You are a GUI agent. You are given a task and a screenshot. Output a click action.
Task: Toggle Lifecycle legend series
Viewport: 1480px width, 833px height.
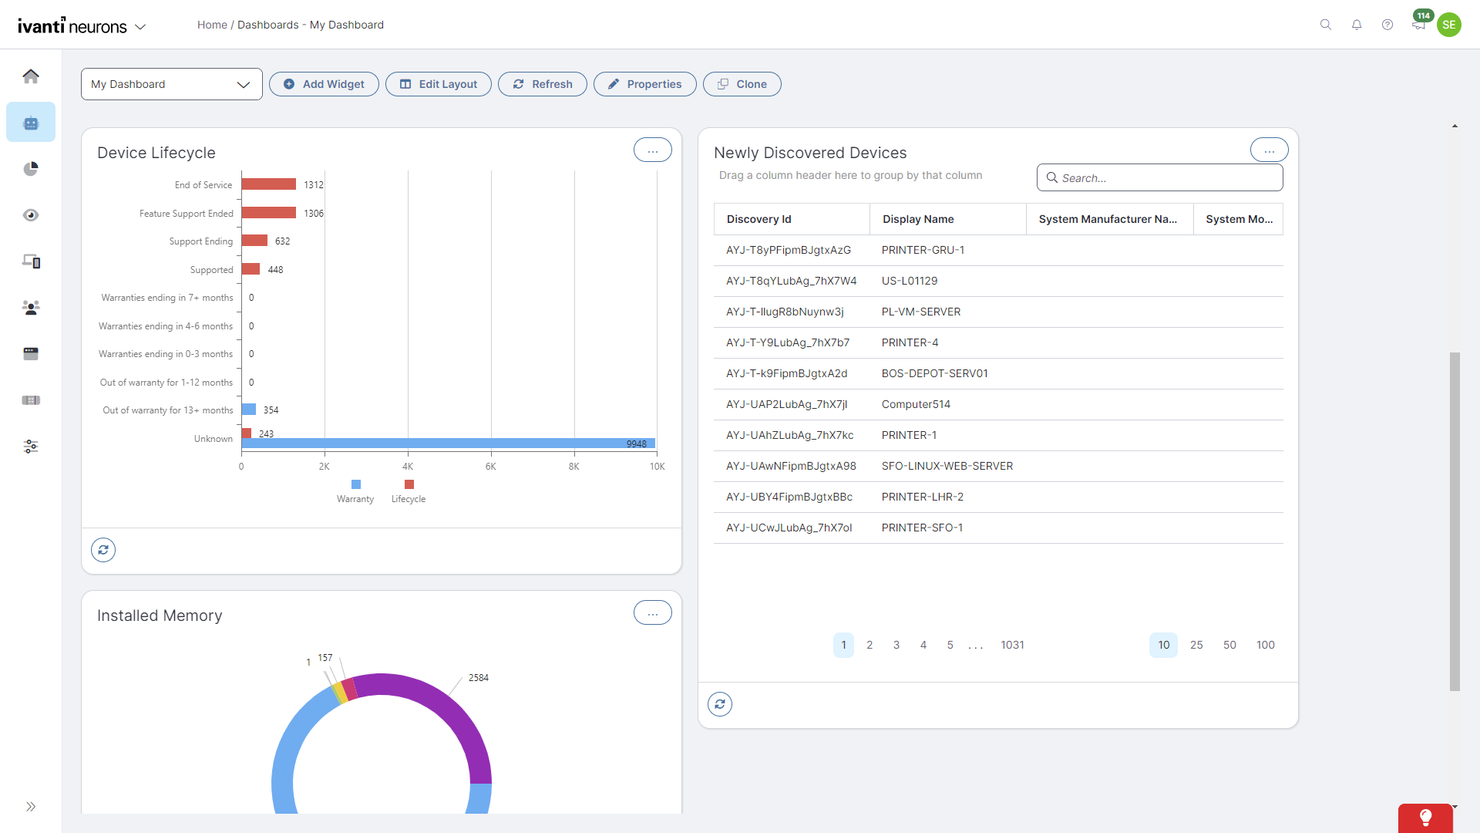click(408, 491)
